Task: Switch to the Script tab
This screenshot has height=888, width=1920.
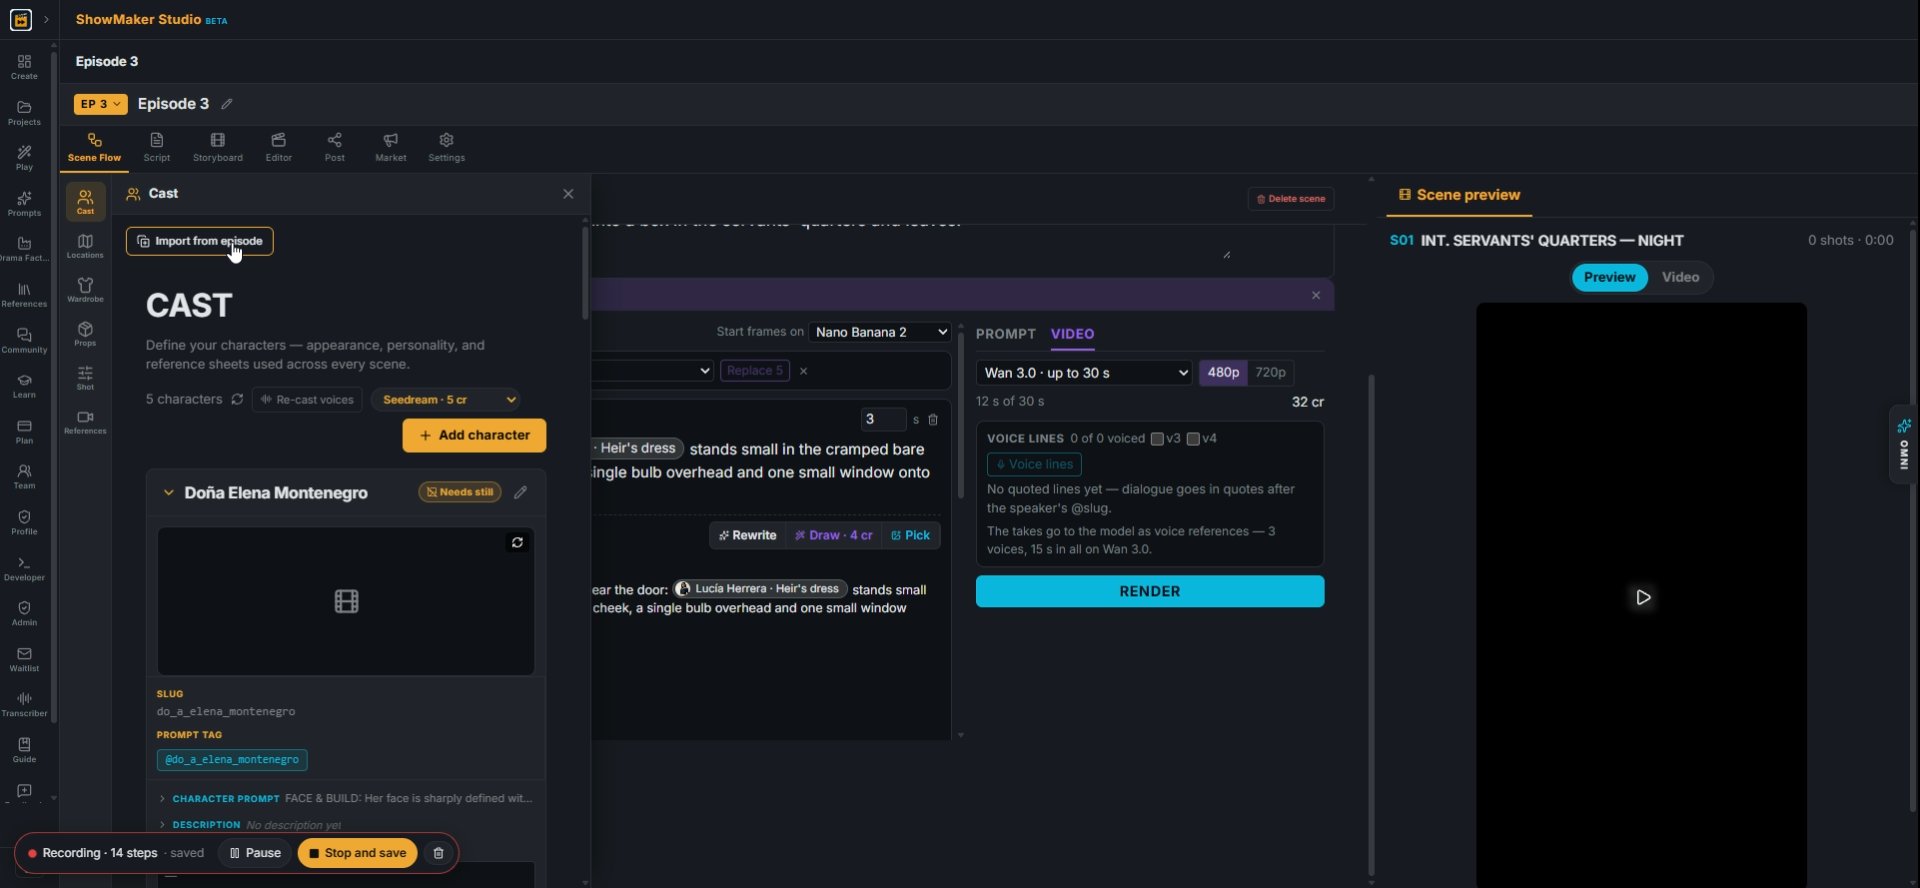Action: tap(157, 147)
